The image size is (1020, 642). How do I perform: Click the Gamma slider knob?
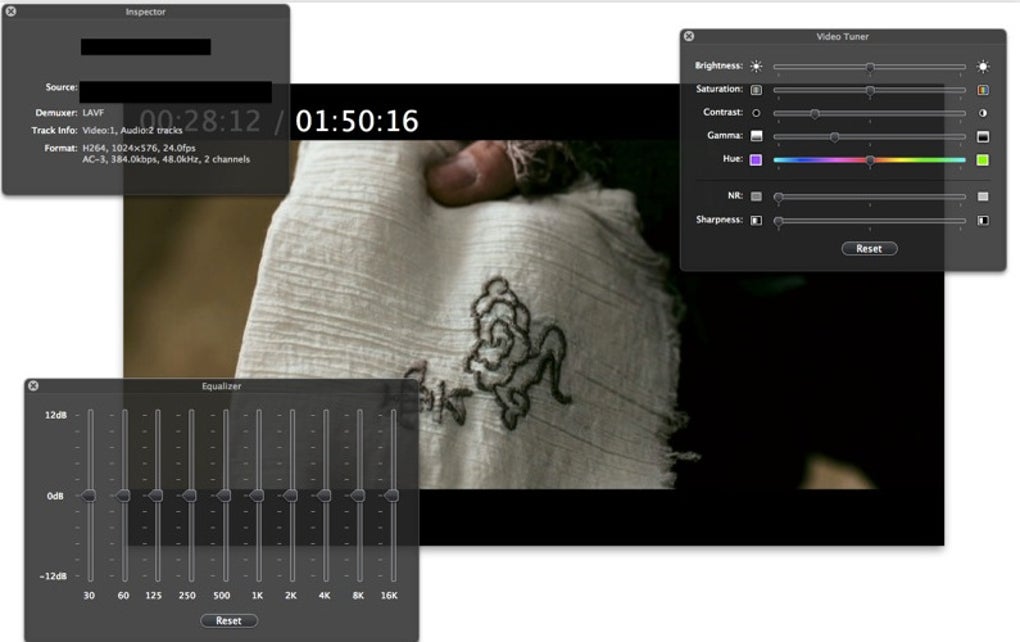(834, 137)
